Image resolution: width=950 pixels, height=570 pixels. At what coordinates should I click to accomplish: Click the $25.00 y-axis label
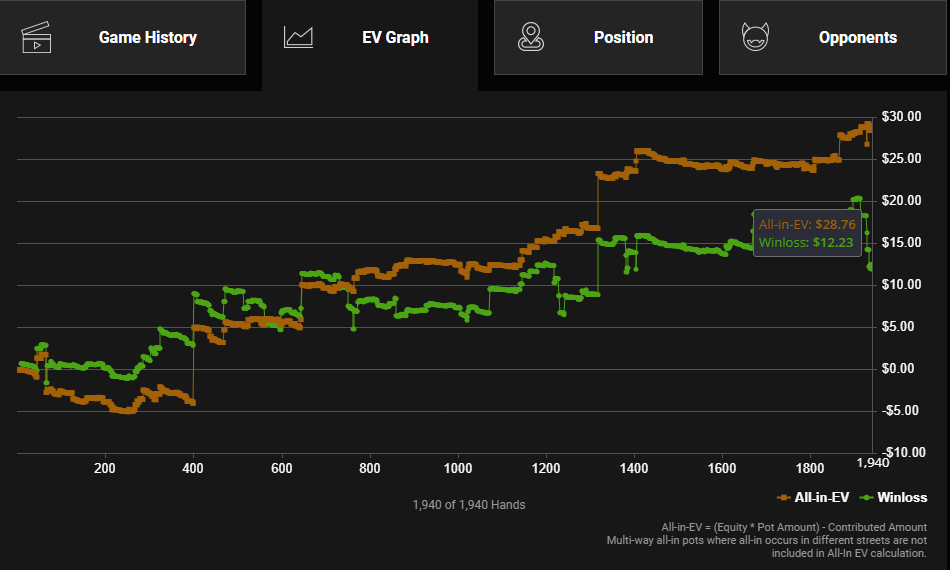(x=902, y=158)
